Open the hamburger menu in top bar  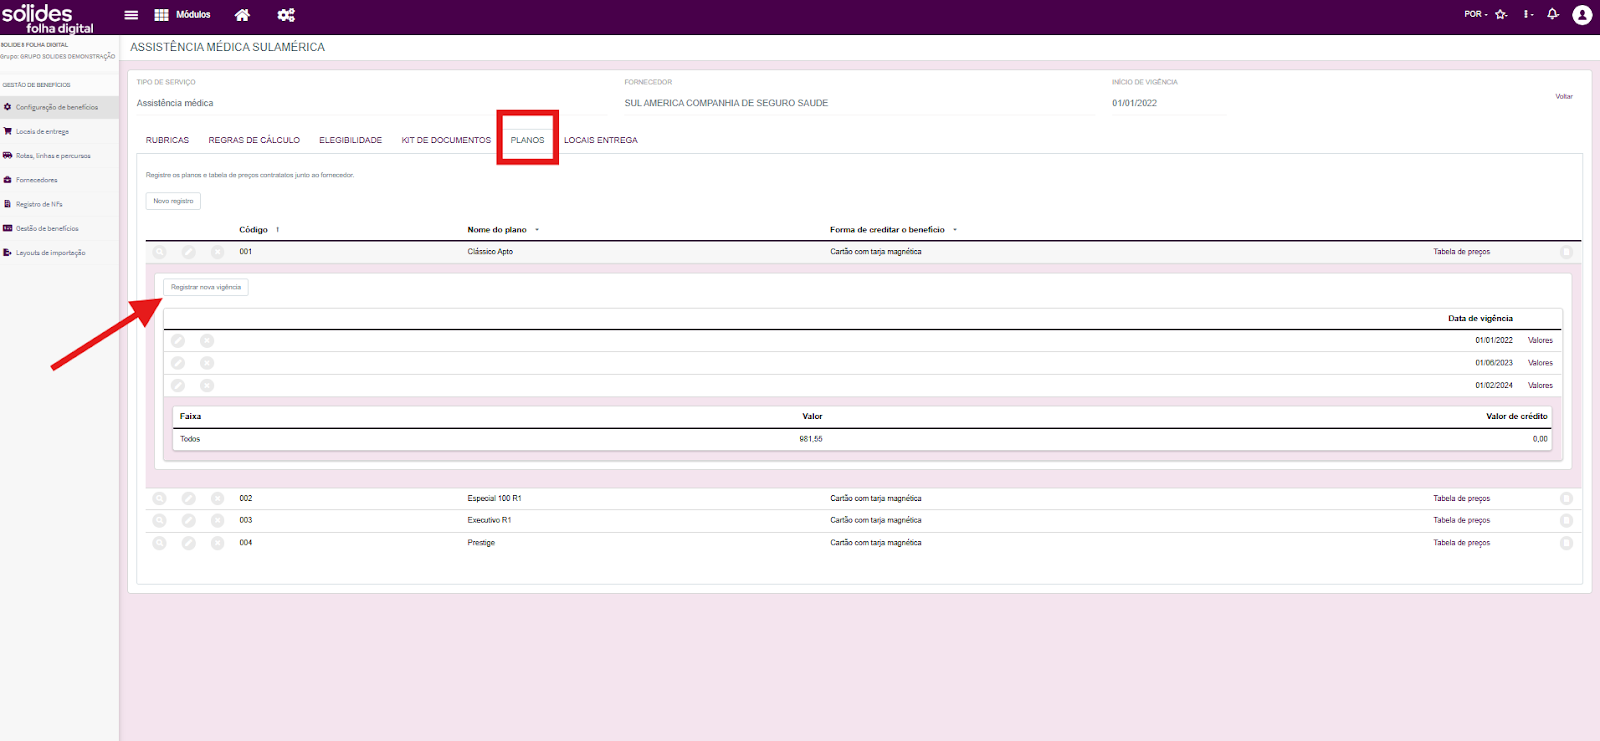pyautogui.click(x=131, y=15)
